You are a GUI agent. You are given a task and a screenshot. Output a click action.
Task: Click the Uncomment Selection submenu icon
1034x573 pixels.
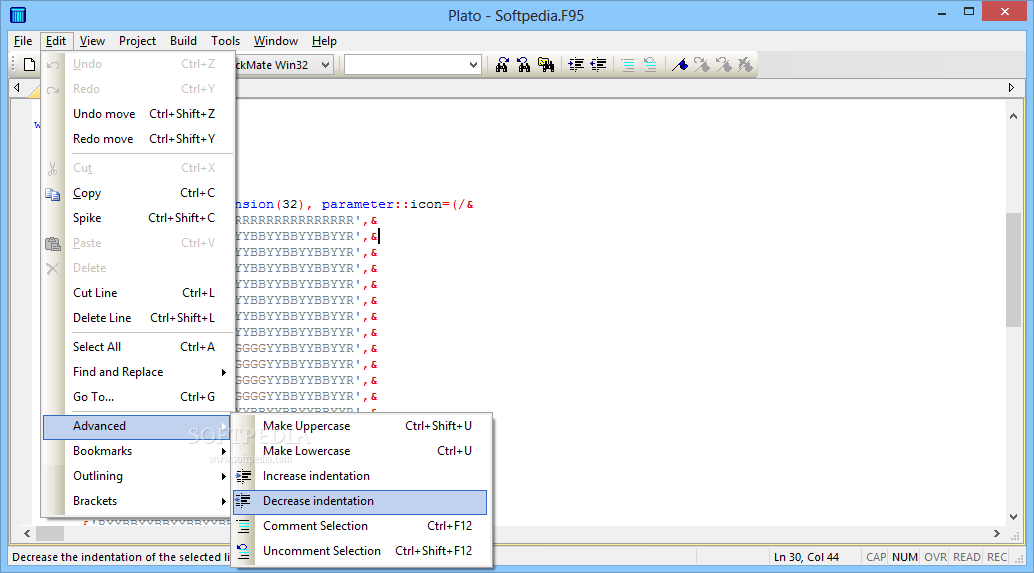click(244, 551)
